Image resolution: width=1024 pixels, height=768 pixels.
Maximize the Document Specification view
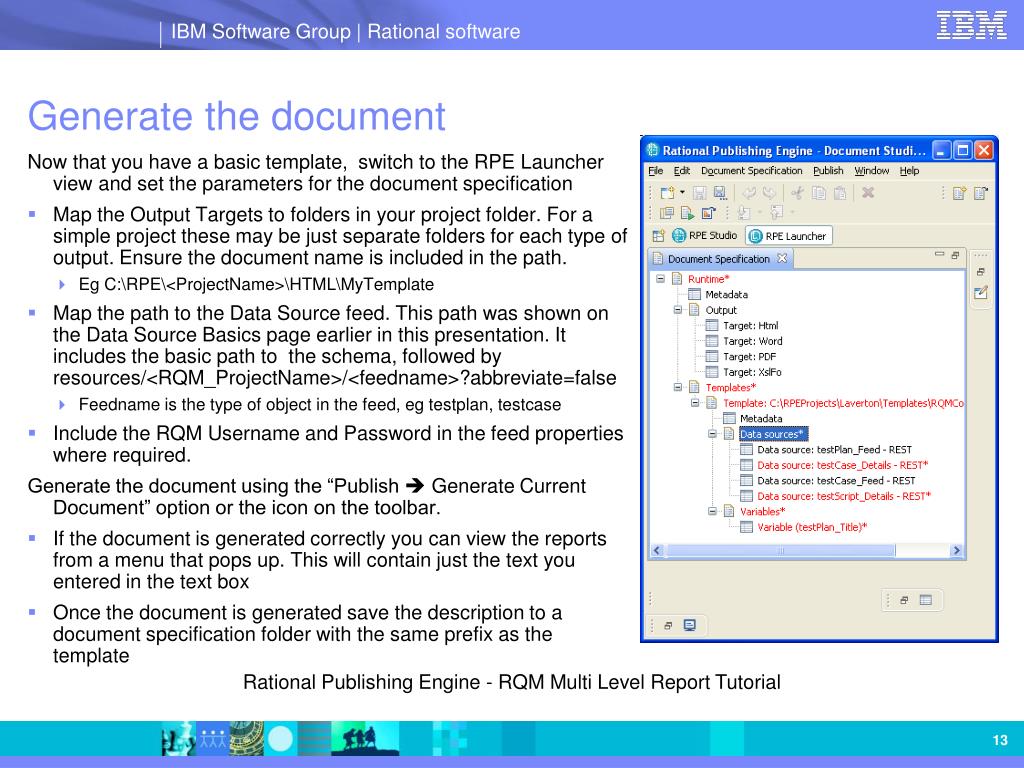click(955, 255)
